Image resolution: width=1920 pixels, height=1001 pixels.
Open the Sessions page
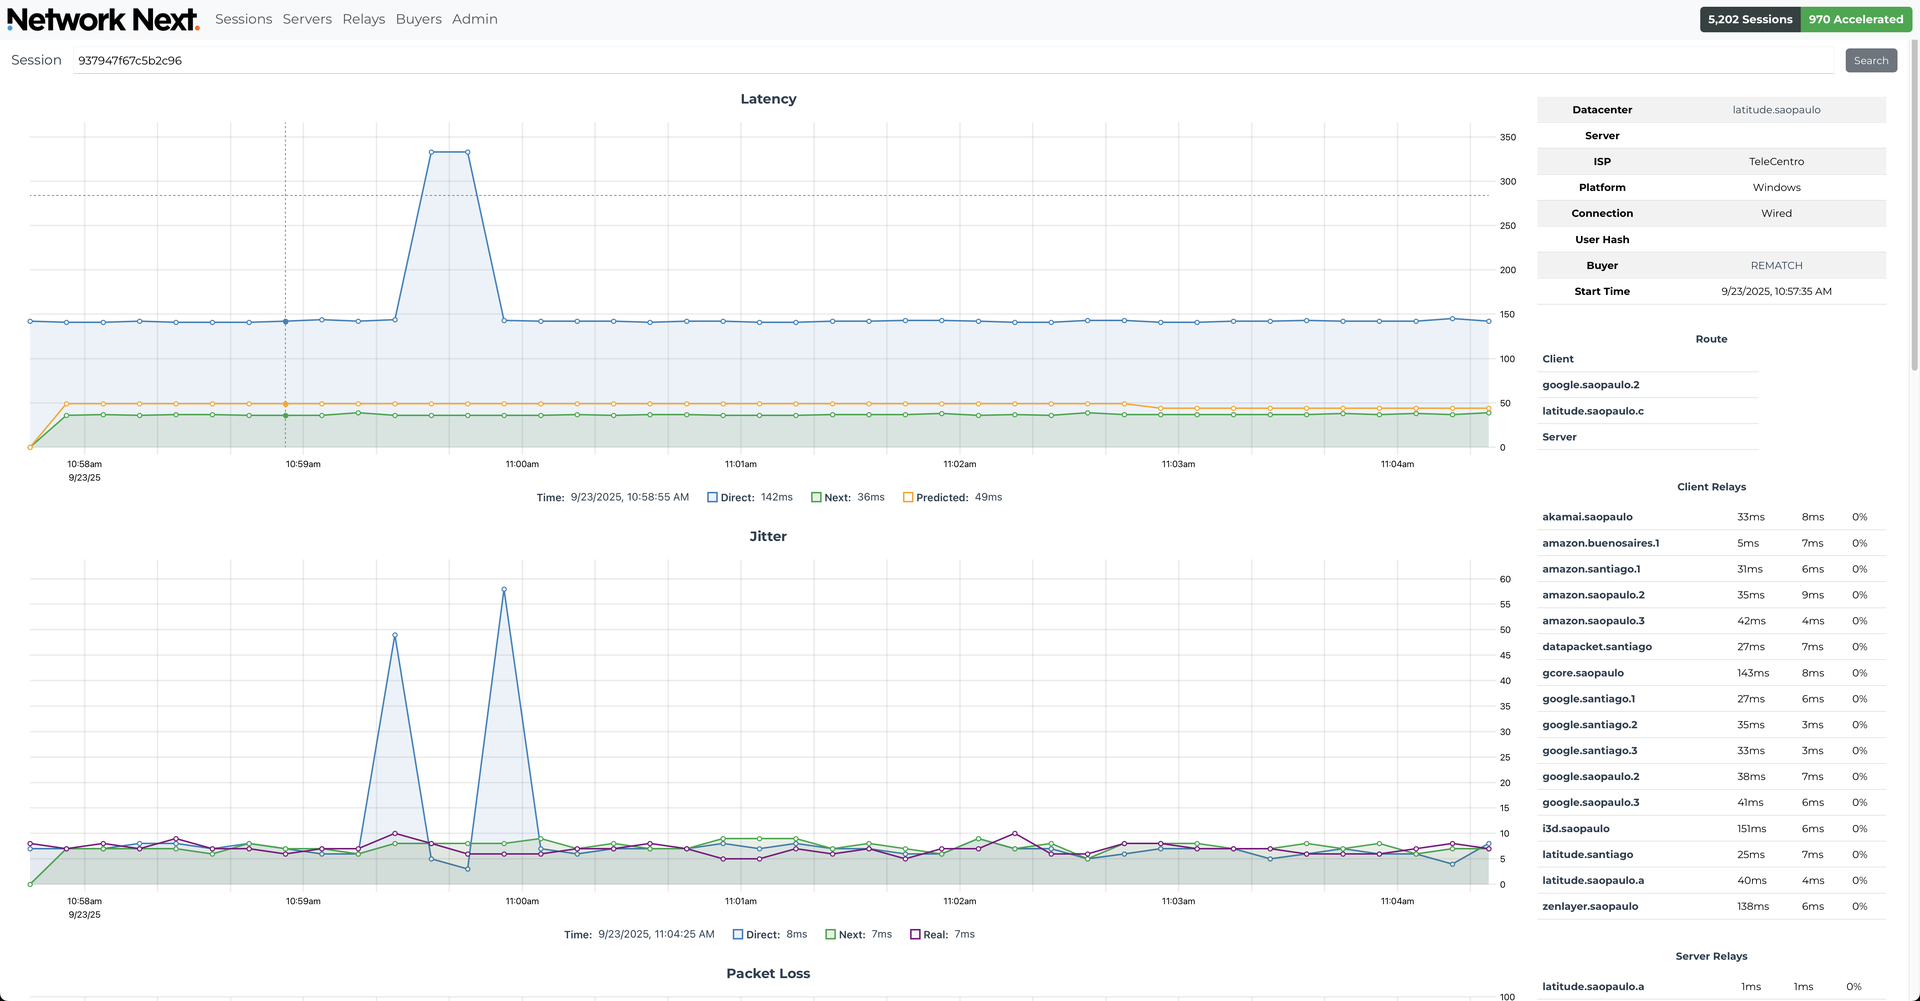click(243, 19)
